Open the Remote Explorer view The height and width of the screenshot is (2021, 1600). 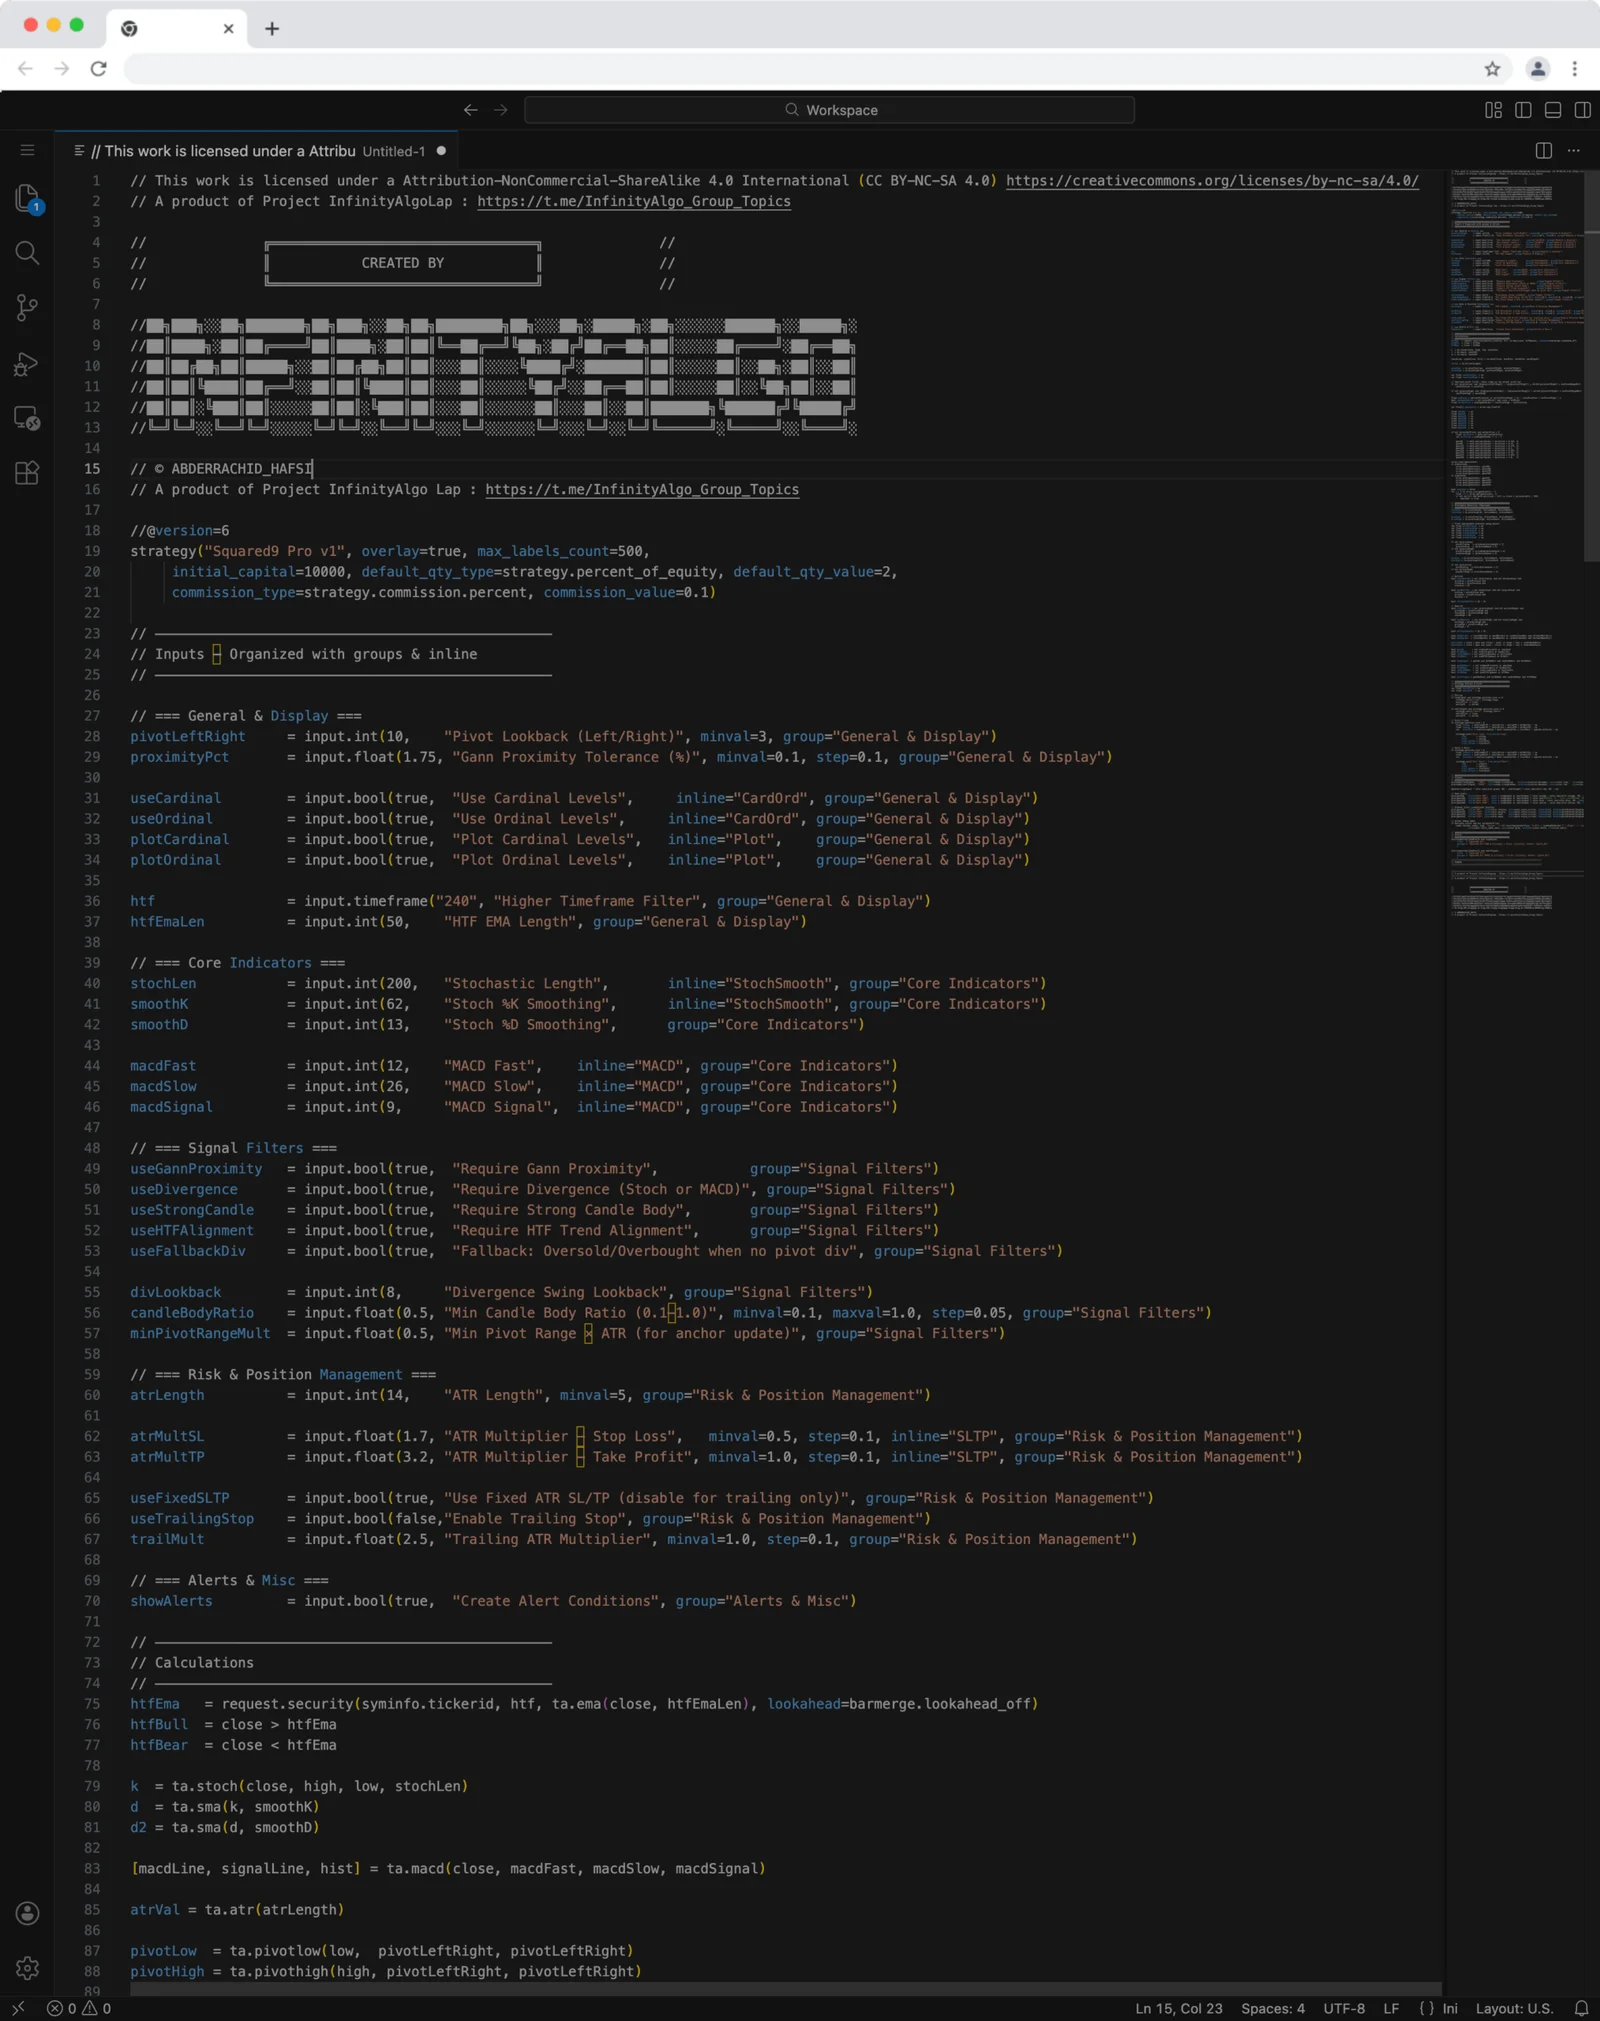click(27, 418)
